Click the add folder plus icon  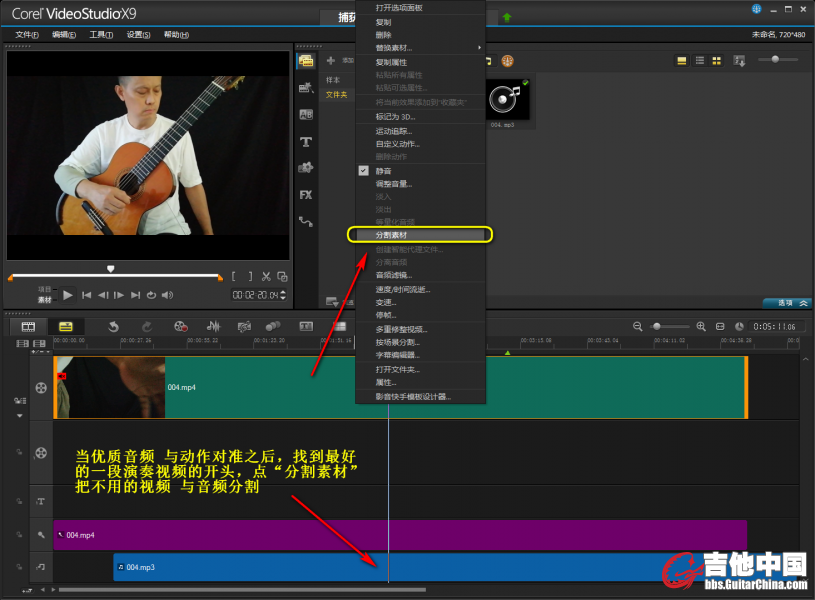tap(331, 60)
